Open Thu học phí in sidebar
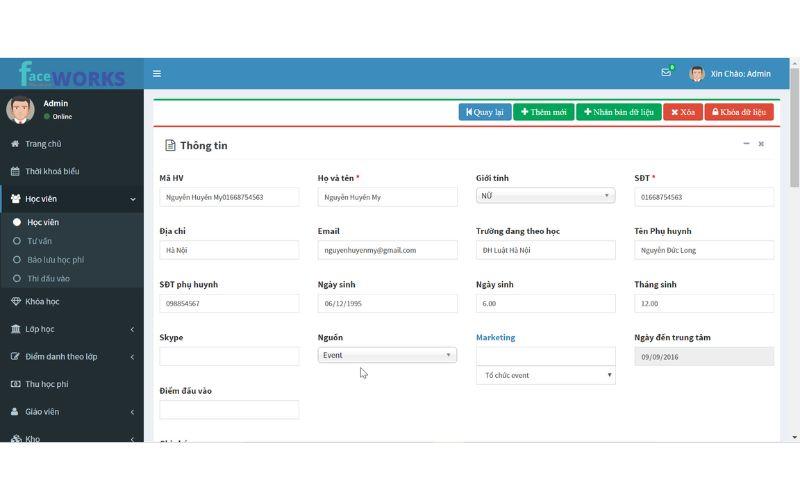The width and height of the screenshot is (800, 500). (x=46, y=384)
